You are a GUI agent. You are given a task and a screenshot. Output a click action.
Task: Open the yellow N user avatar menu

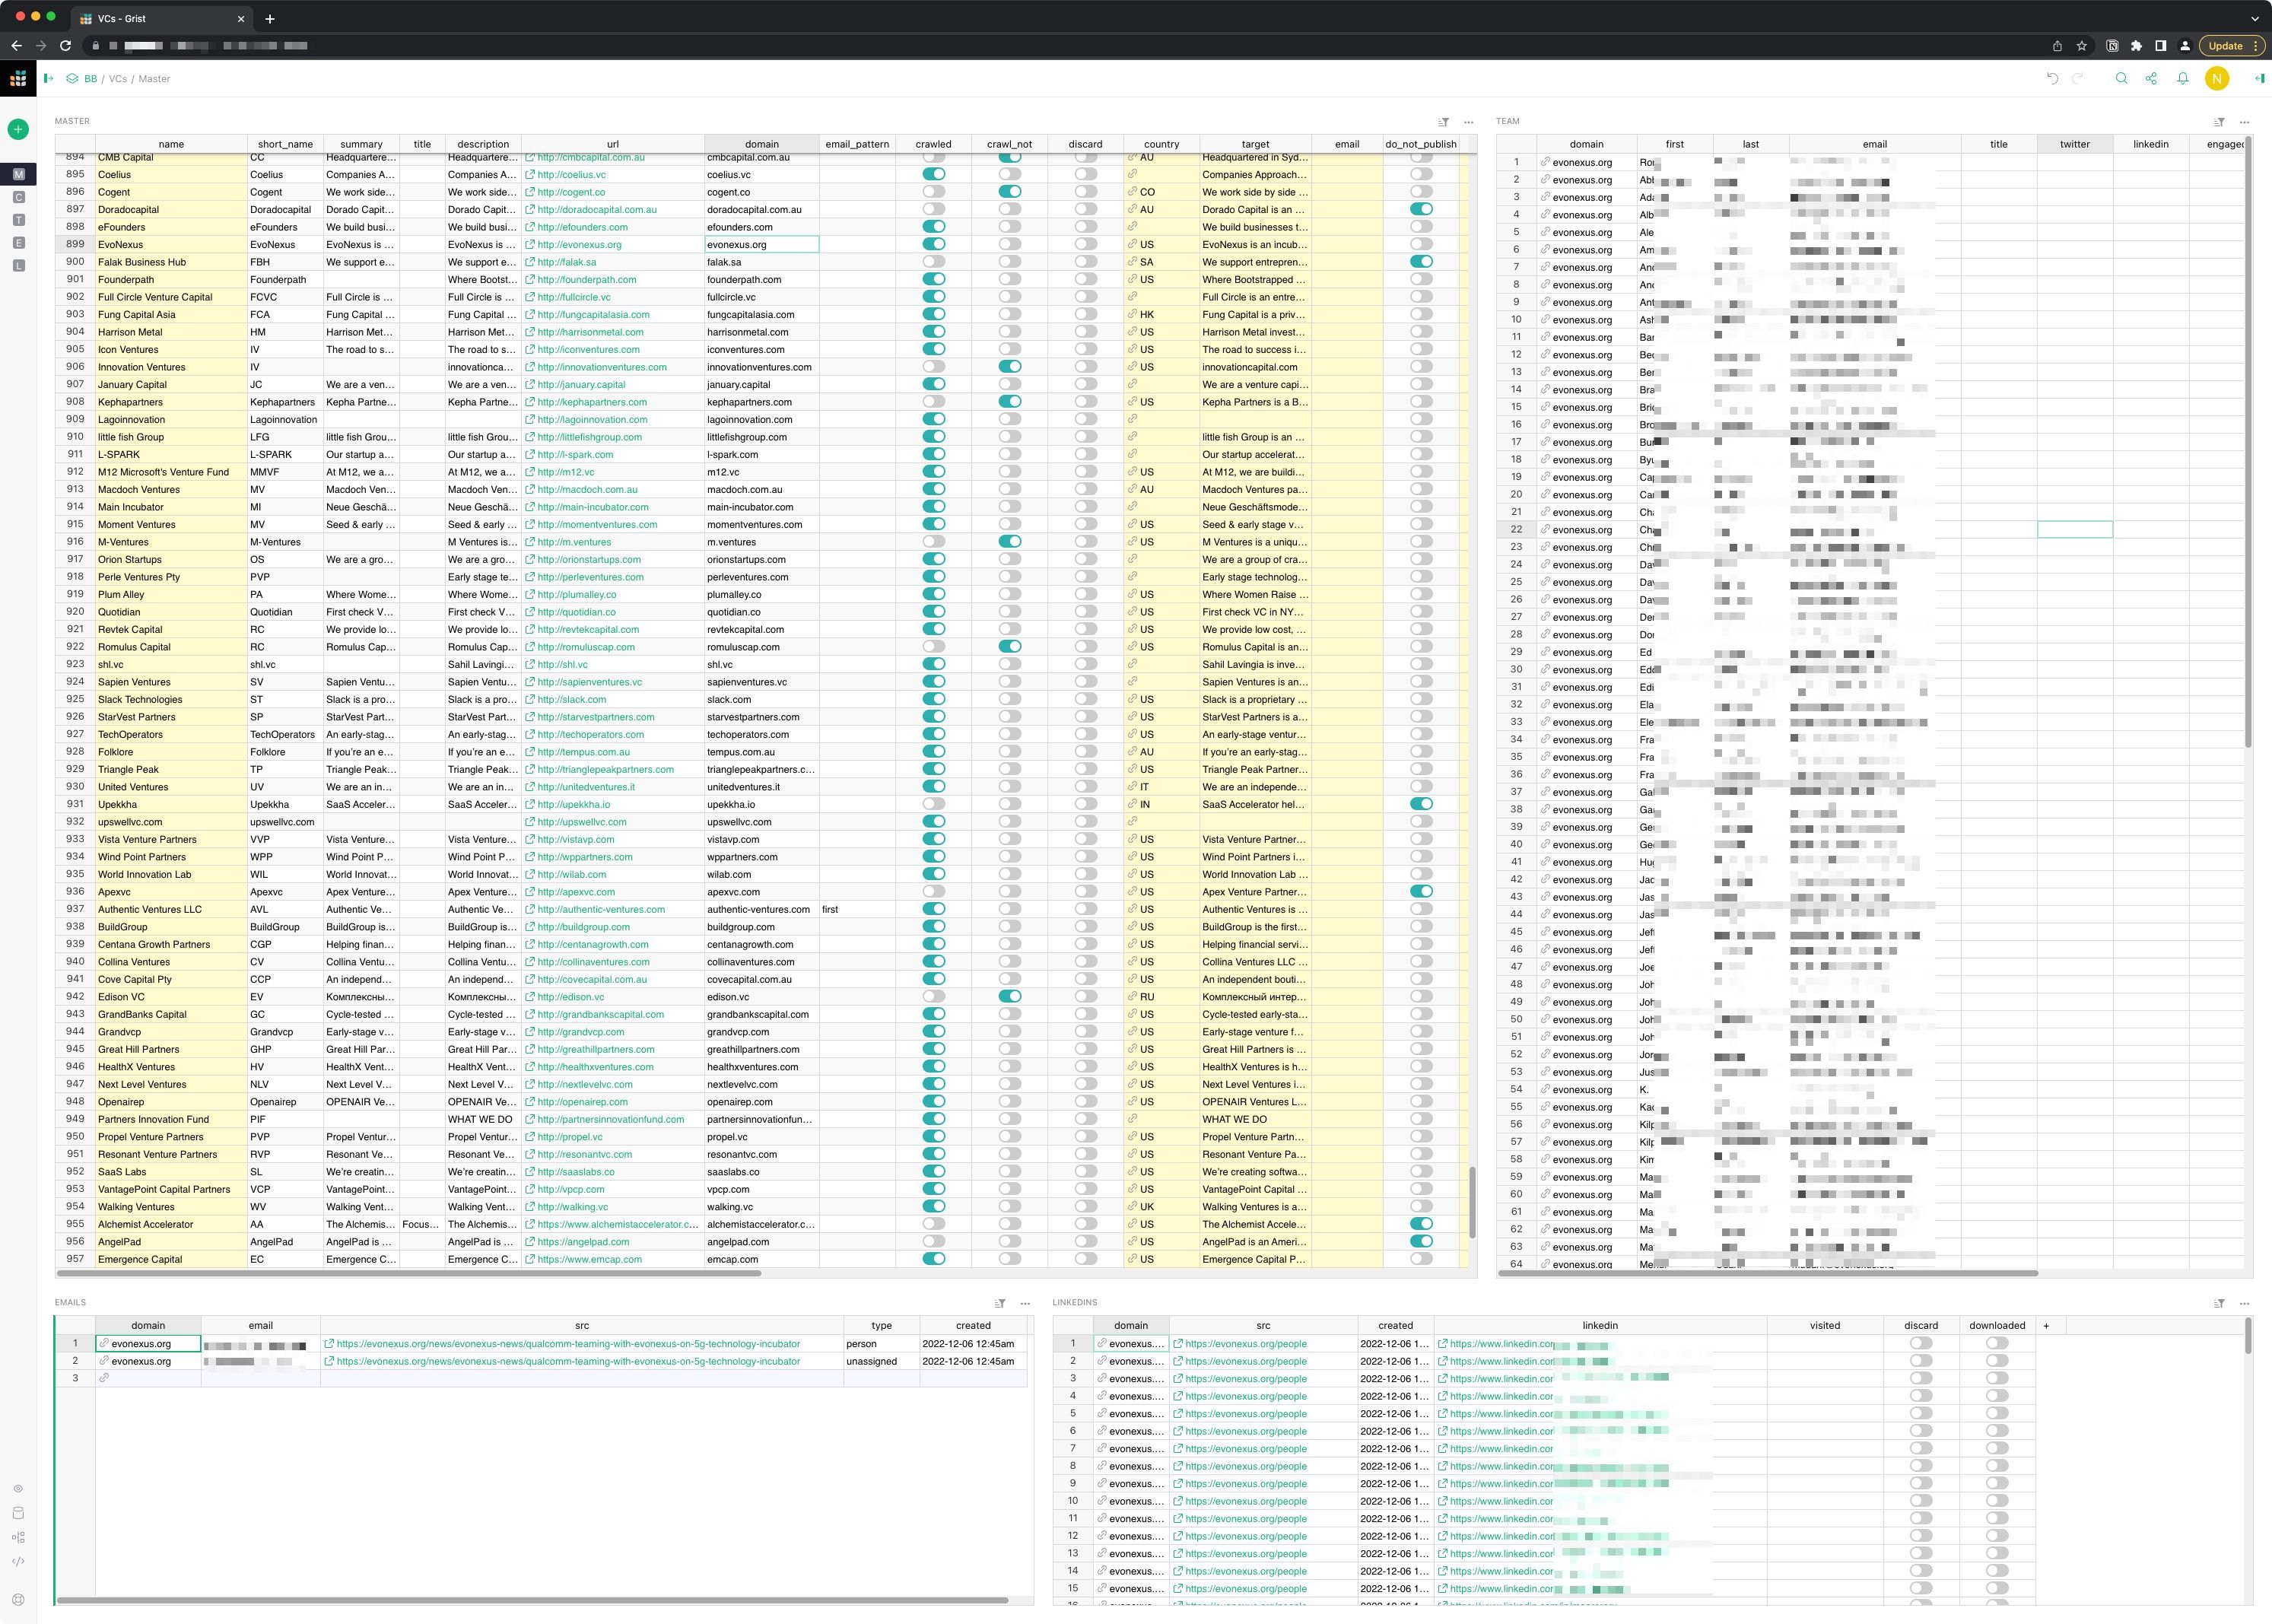point(2217,78)
